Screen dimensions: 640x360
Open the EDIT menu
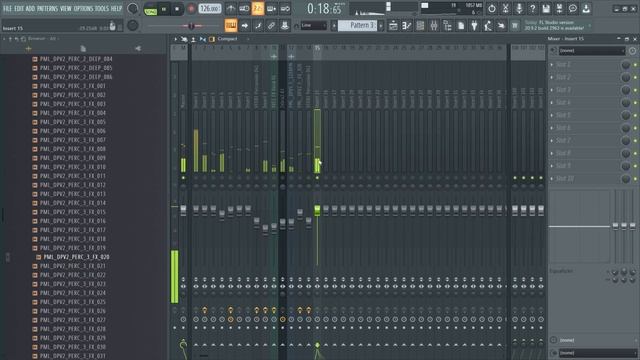(19, 9)
